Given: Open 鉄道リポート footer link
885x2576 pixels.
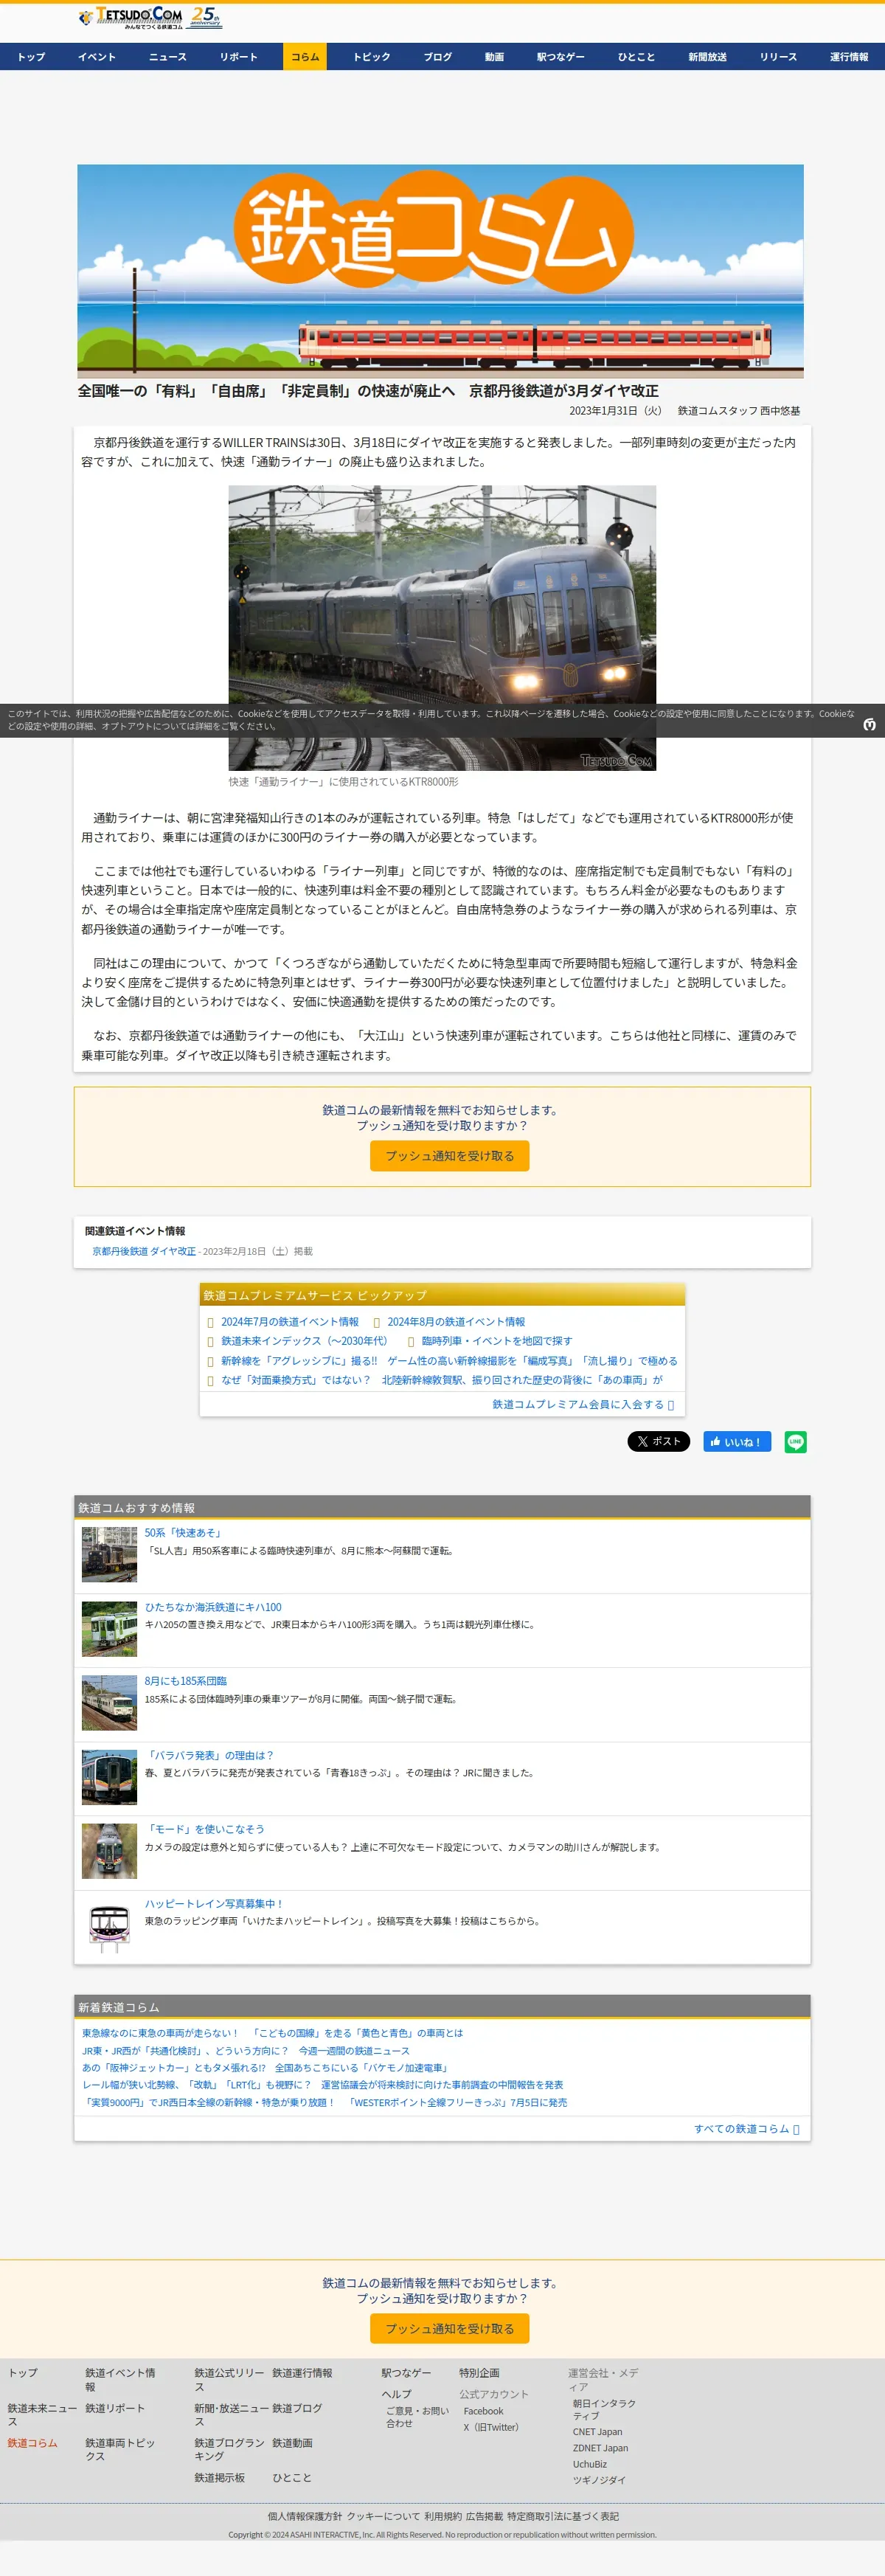Looking at the screenshot, I should 115,2407.
